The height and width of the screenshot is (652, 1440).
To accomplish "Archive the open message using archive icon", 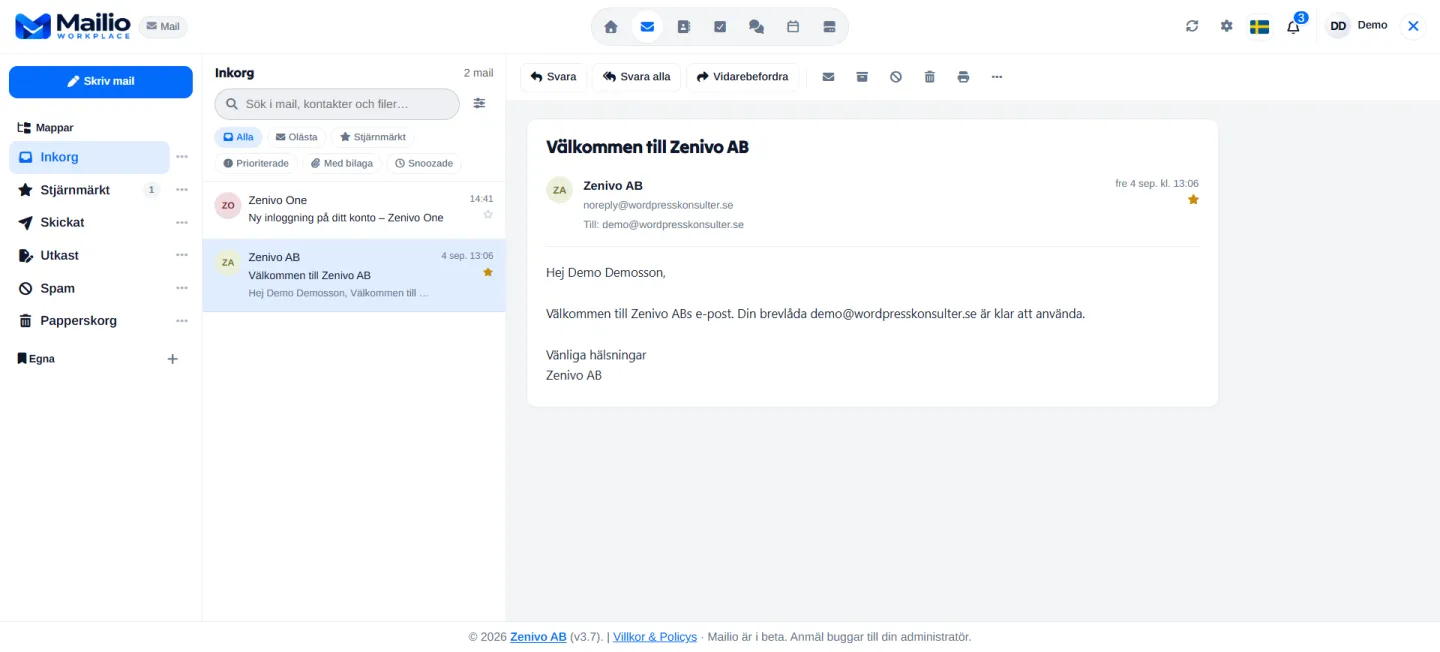I will 862,77.
